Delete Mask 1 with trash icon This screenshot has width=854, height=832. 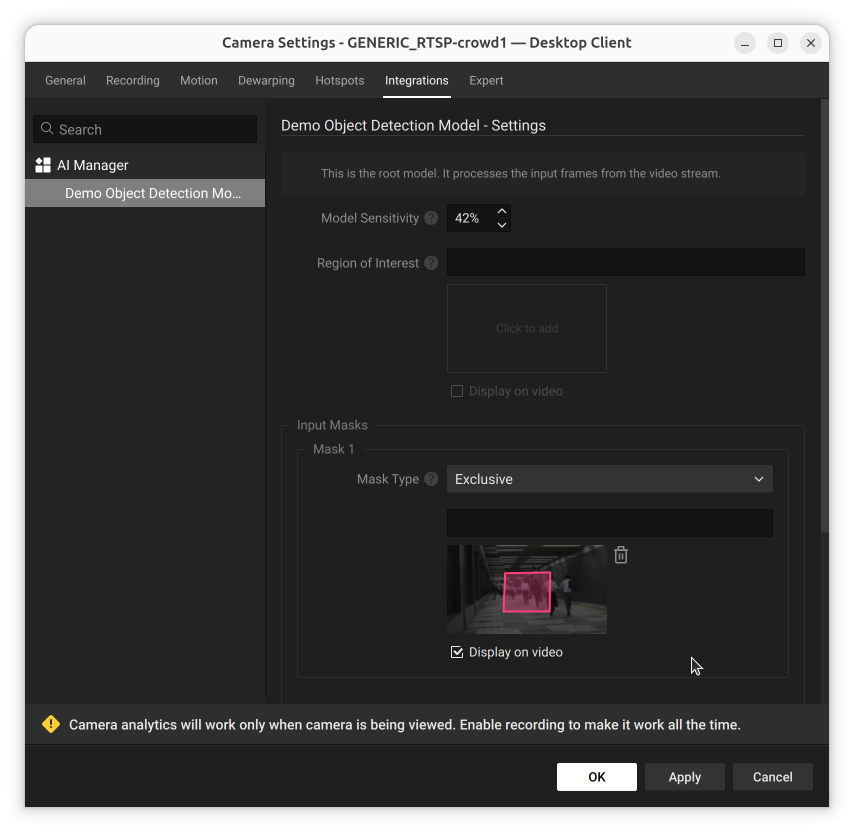pos(621,555)
